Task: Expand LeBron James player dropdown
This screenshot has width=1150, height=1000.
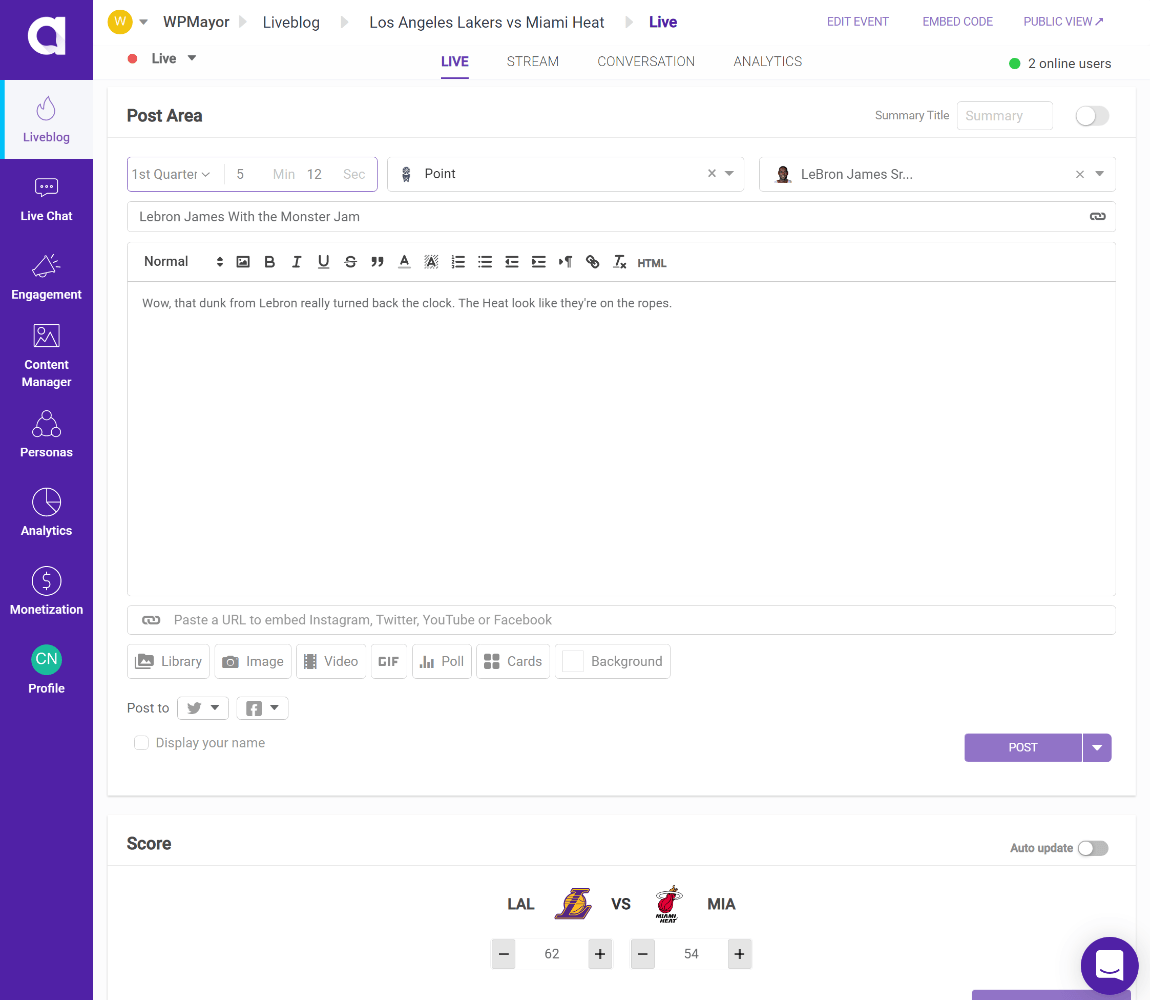Action: (1099, 174)
